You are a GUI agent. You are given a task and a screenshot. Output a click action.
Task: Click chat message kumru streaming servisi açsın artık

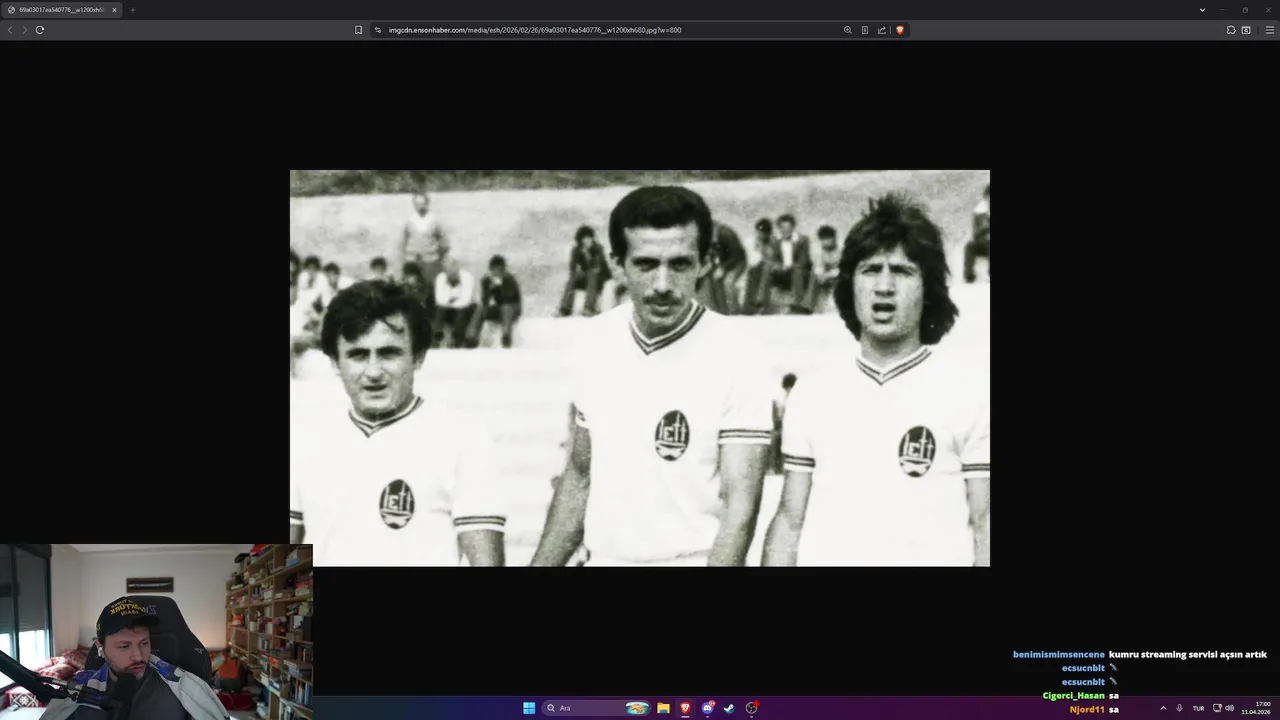point(1188,655)
